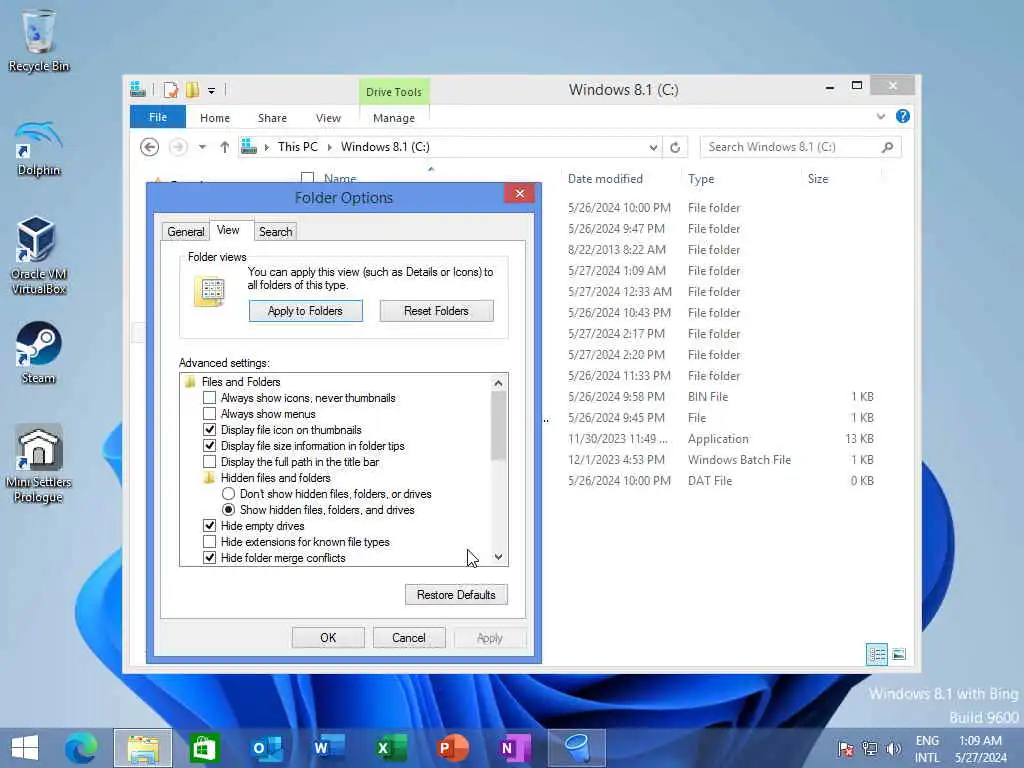Viewport: 1024px width, 768px height.
Task: Open the Manage Drive Tools tab
Action: click(394, 118)
